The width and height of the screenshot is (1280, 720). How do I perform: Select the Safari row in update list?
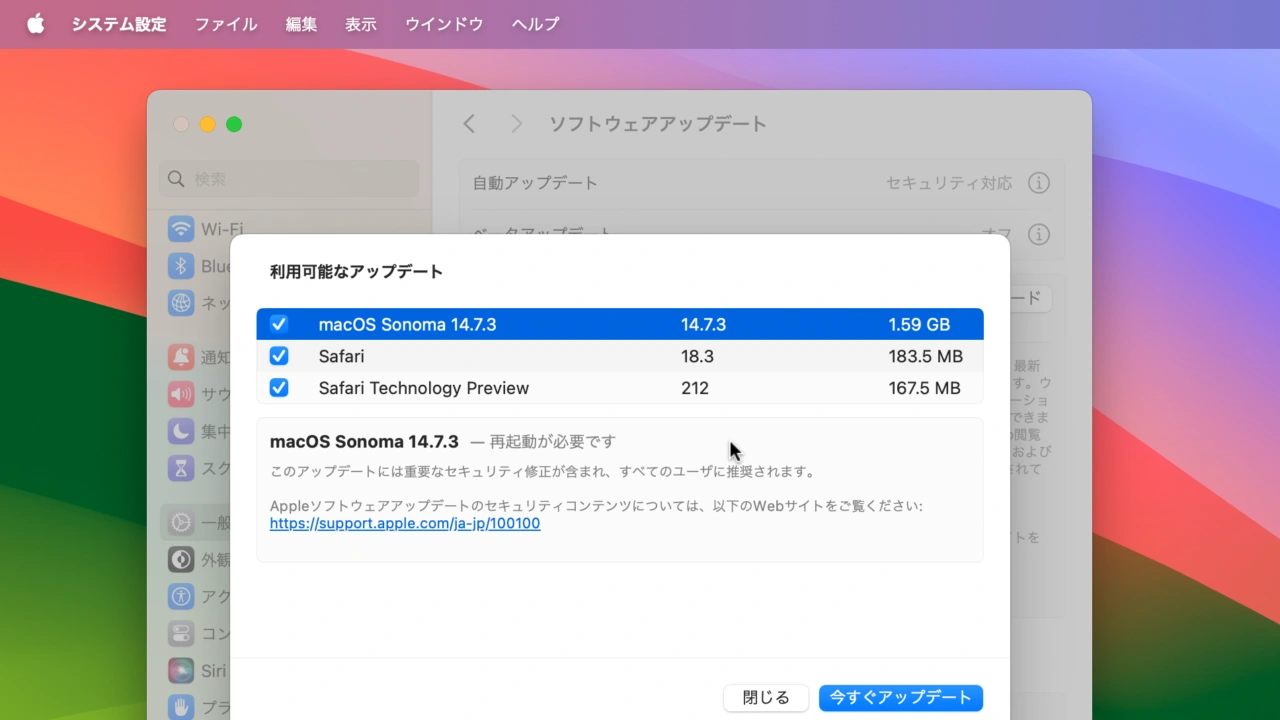coord(620,356)
